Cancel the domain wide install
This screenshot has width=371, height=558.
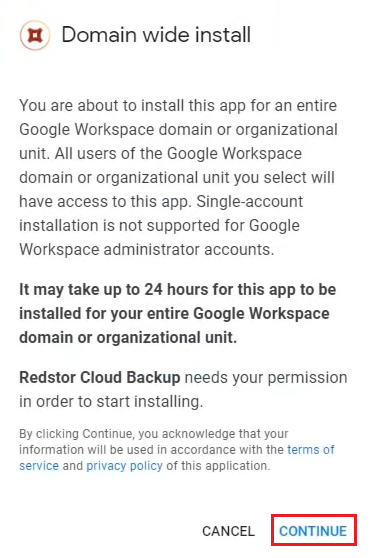click(x=228, y=531)
